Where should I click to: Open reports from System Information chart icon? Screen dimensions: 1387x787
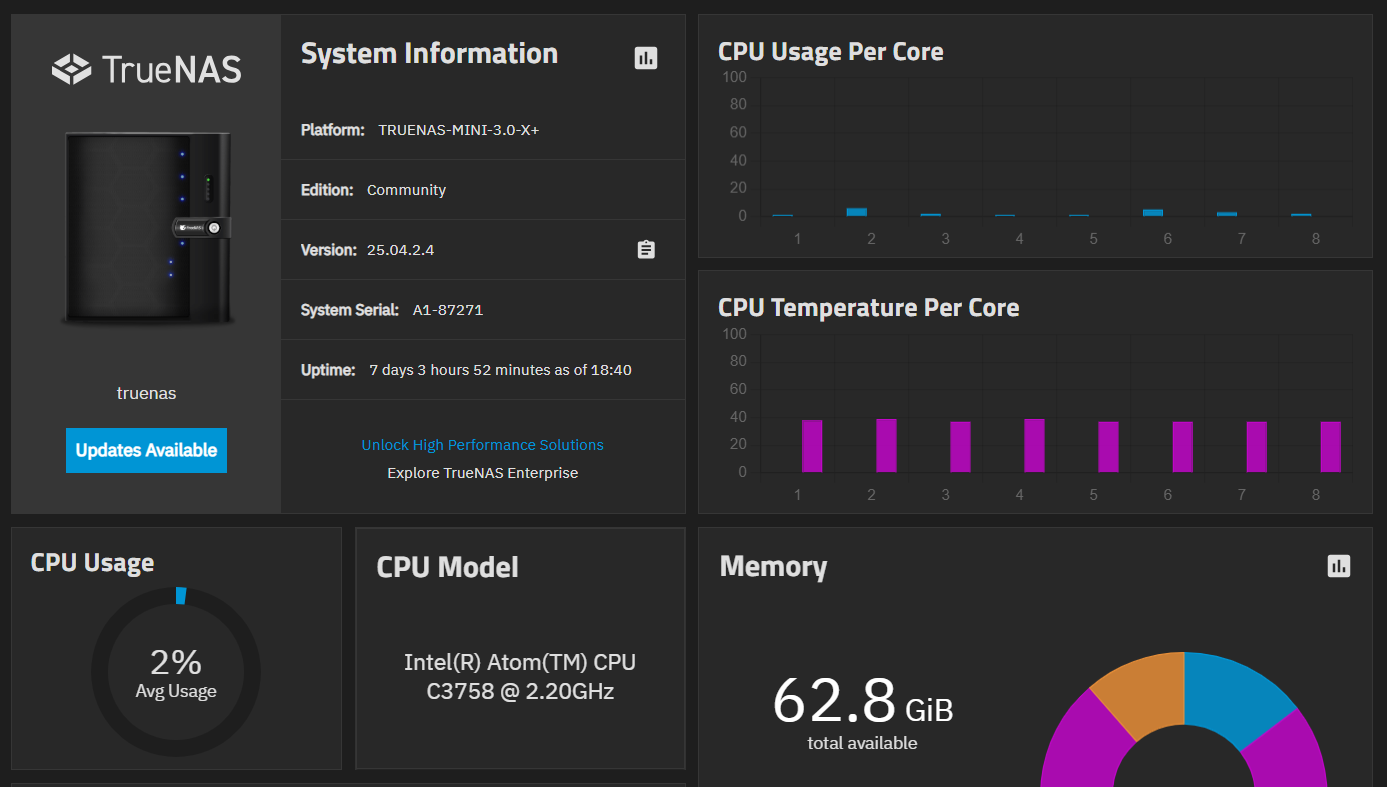tap(646, 58)
